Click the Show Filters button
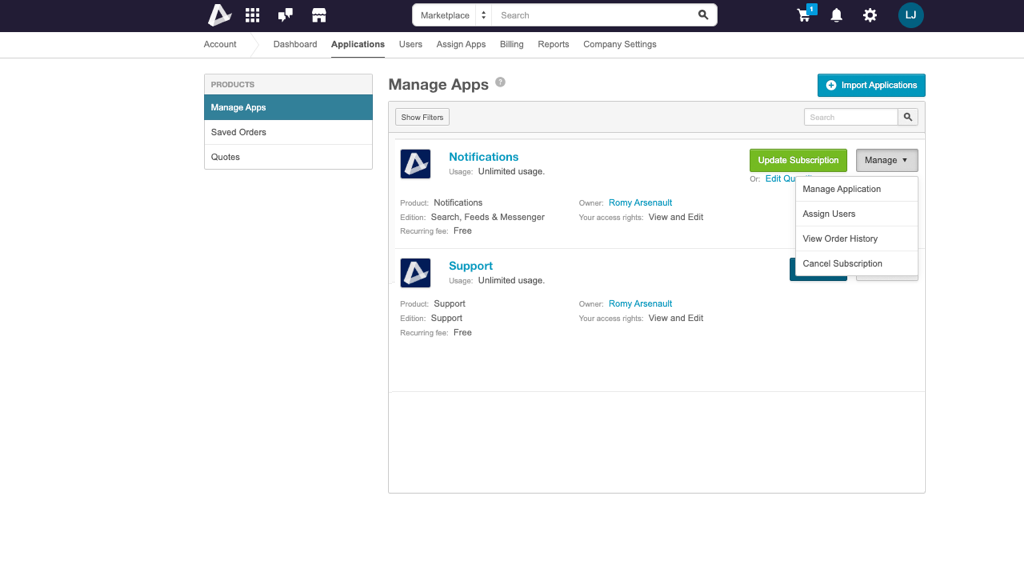Viewport: 1024px width, 576px height. point(422,118)
